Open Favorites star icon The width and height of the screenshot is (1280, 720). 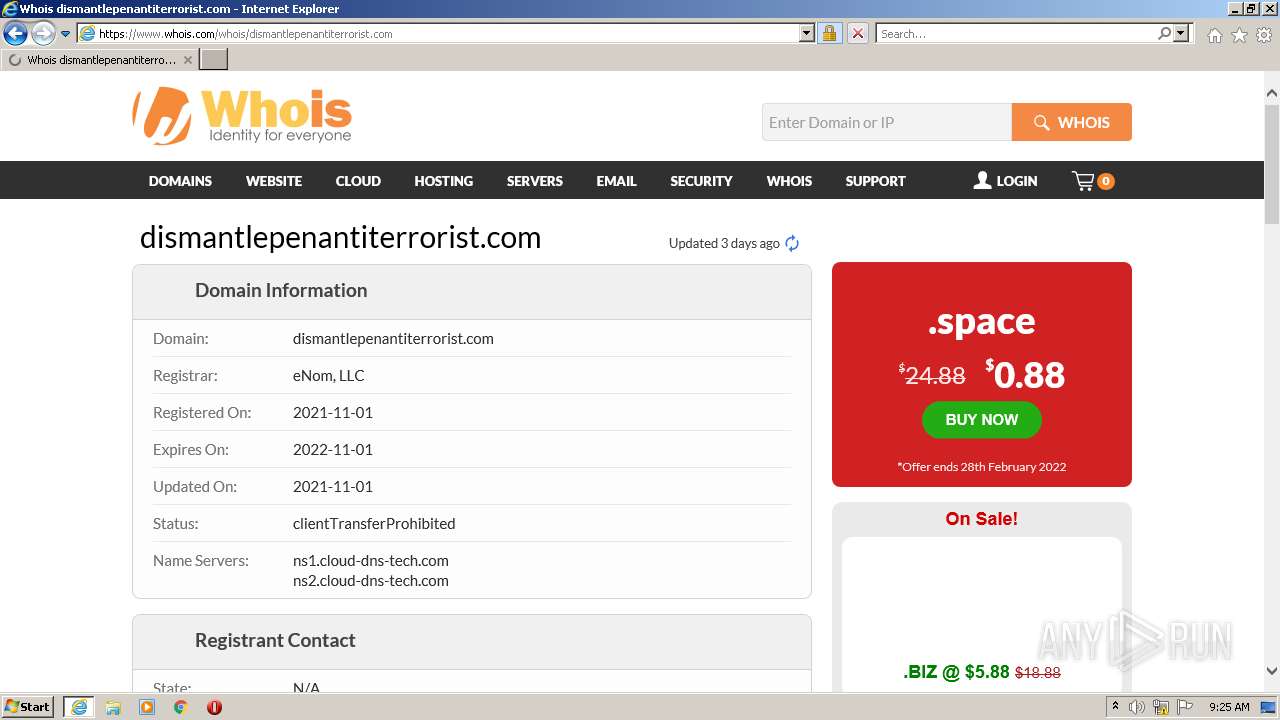coord(1239,35)
